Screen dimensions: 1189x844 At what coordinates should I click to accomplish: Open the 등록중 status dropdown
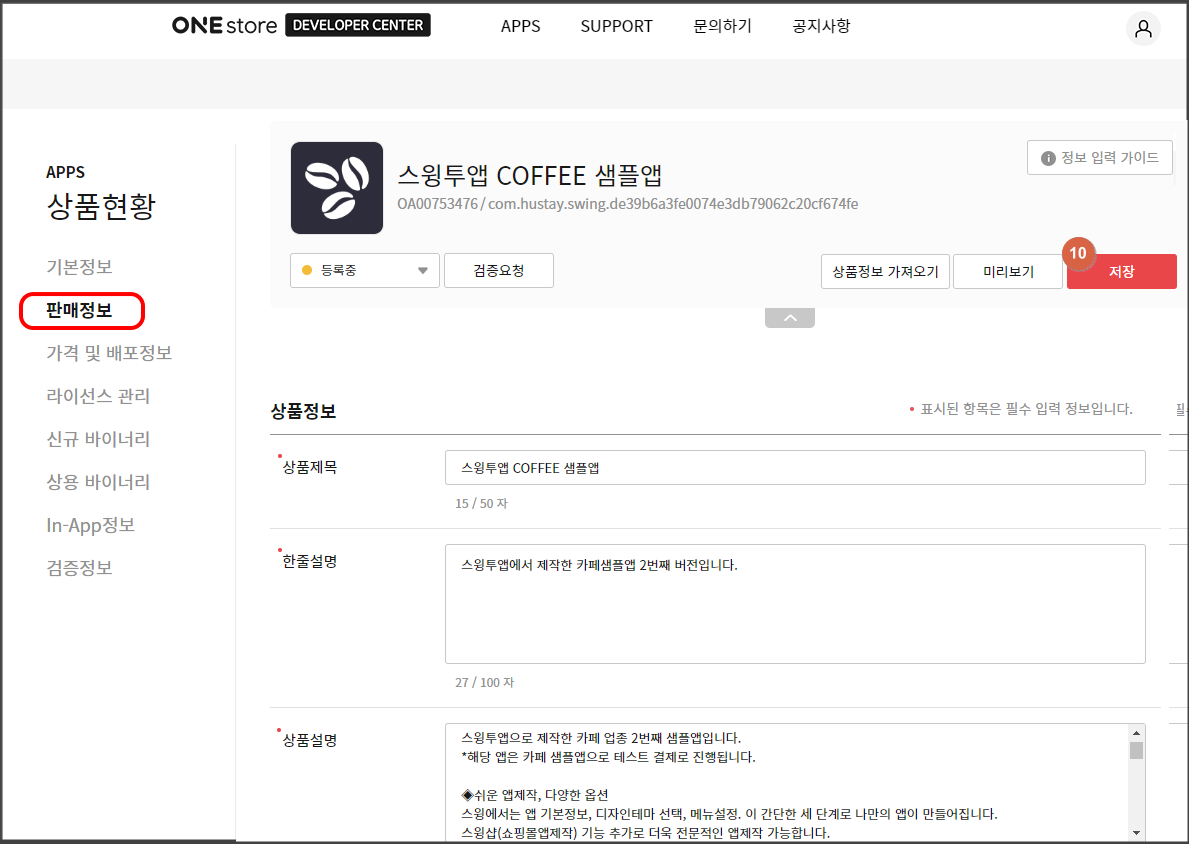422,270
